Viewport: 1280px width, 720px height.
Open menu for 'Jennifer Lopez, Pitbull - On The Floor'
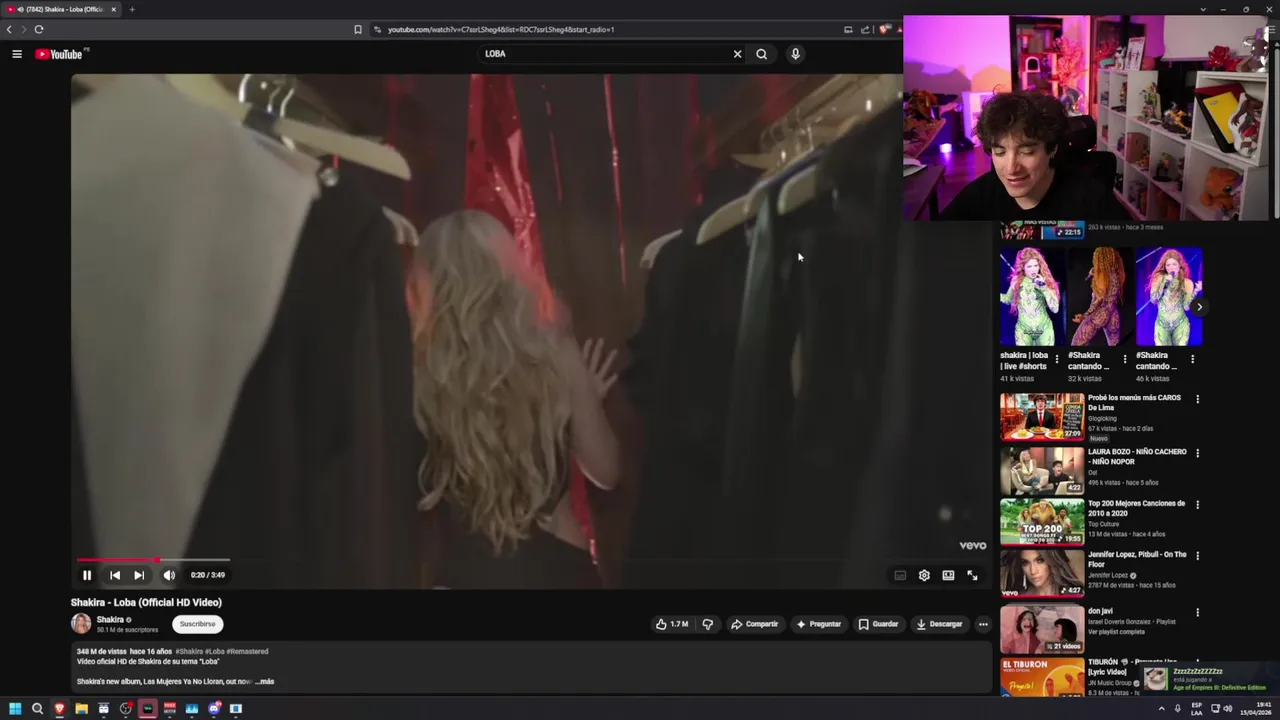point(1197,556)
